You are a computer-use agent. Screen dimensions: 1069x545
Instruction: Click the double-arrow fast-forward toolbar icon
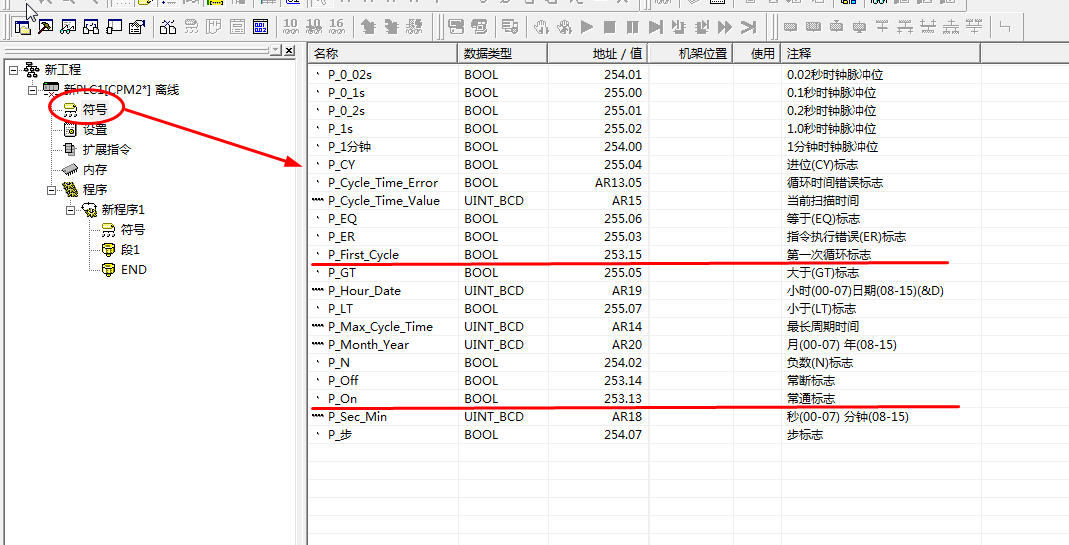pos(725,27)
